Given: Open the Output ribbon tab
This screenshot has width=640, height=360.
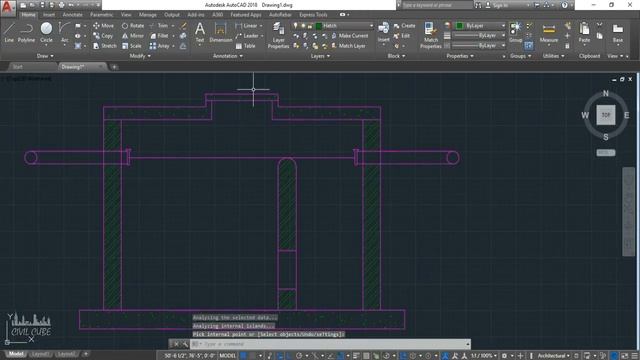Looking at the screenshot, I should (172, 15).
